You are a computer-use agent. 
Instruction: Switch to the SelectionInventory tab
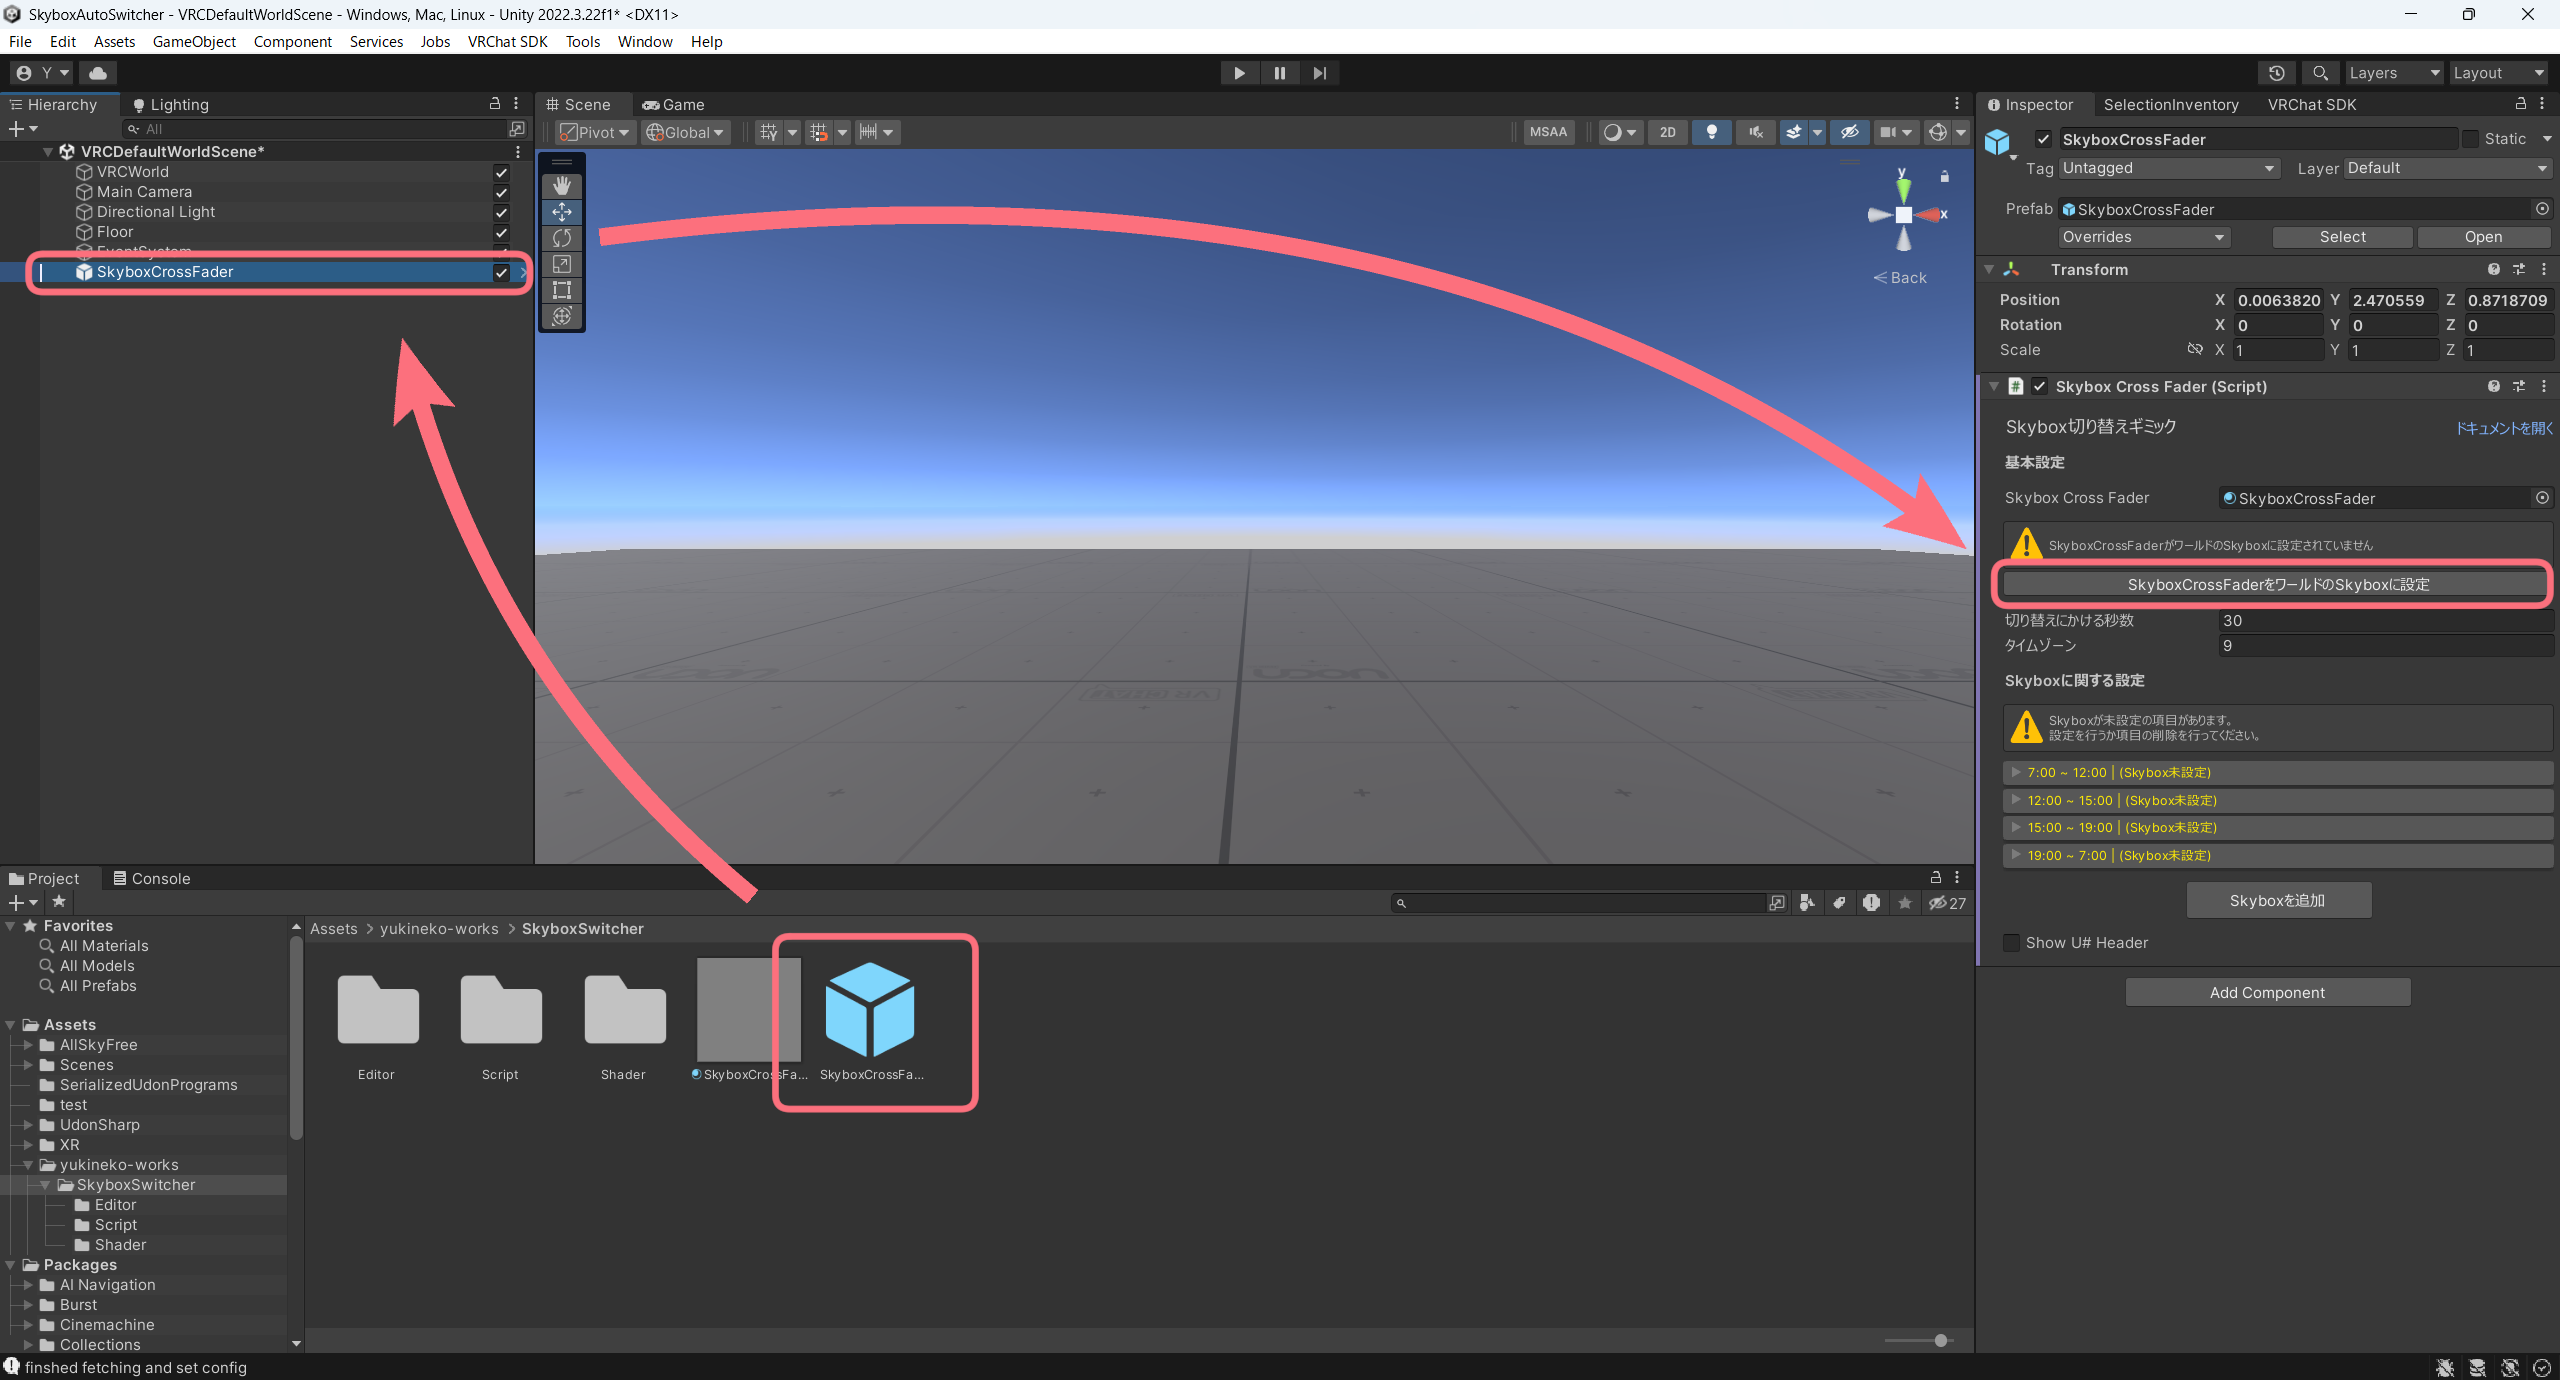pos(2171,104)
